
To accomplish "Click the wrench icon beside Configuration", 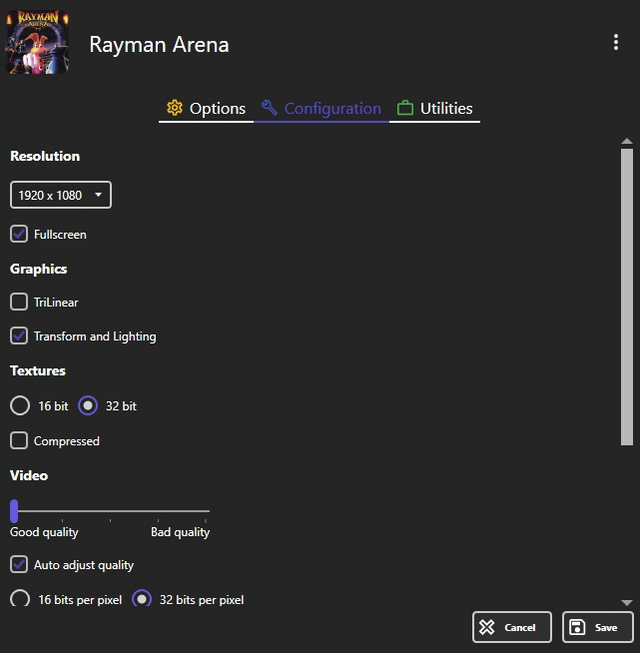I will 269,108.
